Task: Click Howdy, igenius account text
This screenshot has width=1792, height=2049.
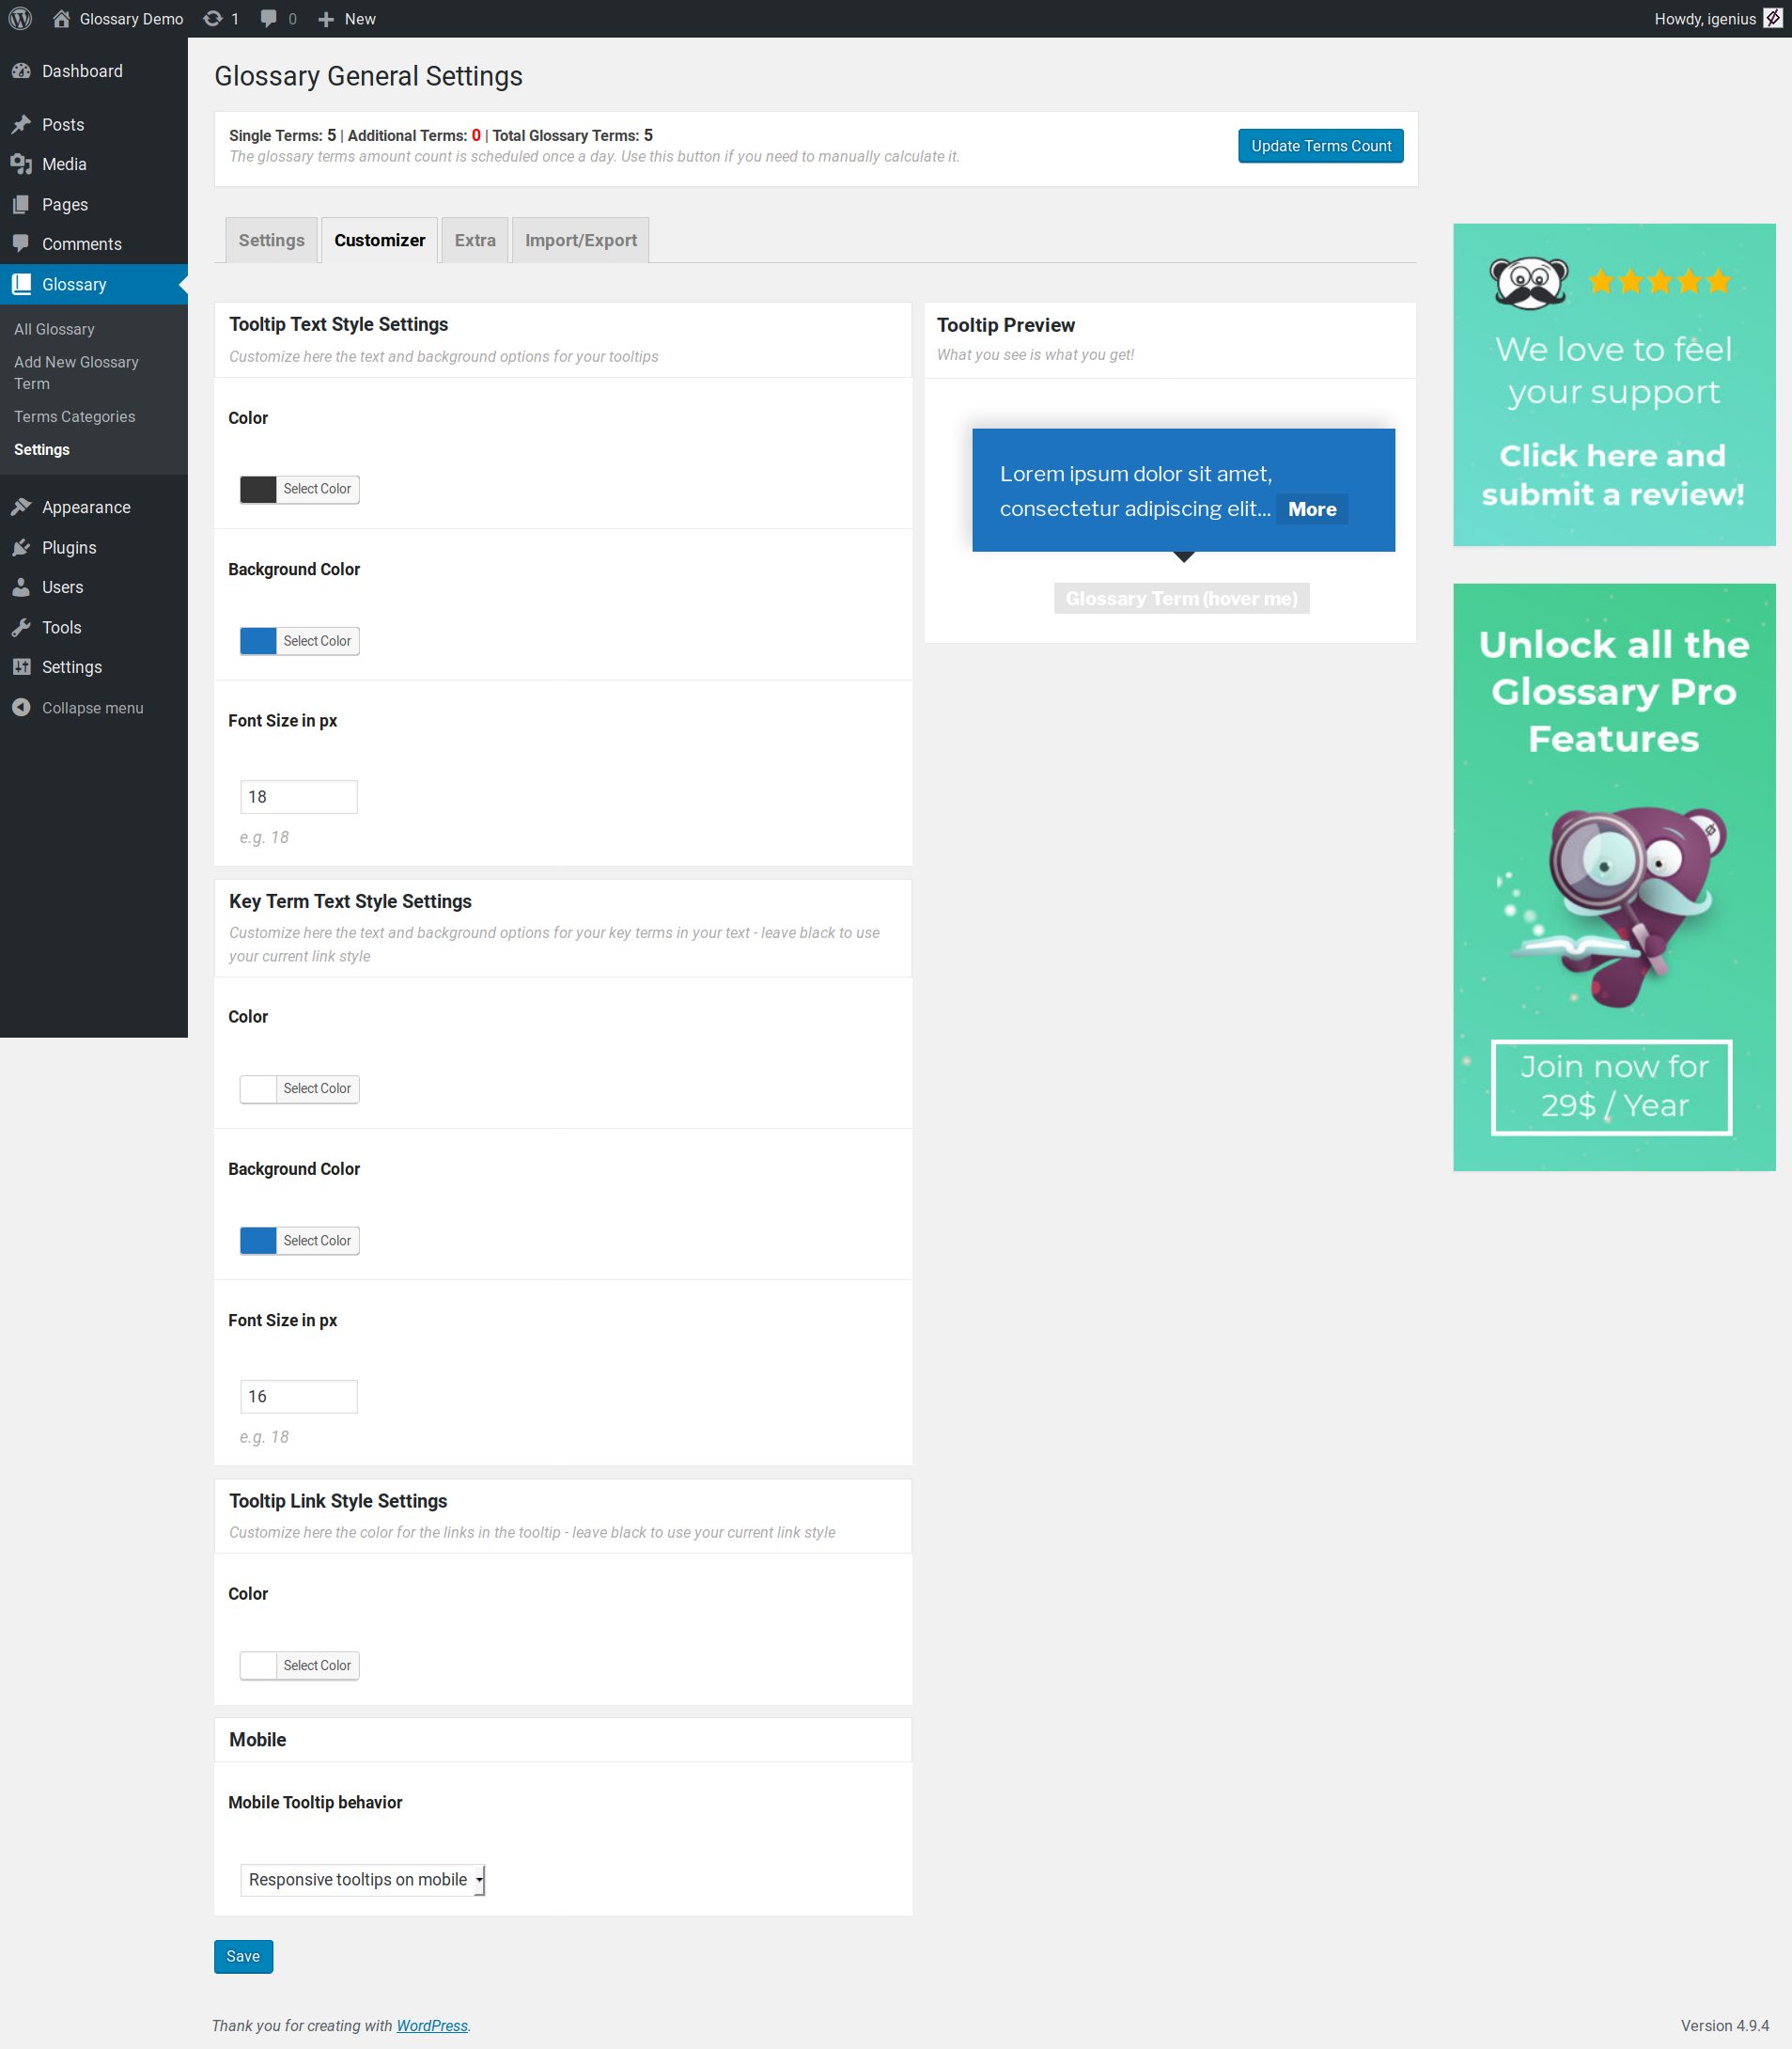Action: point(1704,19)
